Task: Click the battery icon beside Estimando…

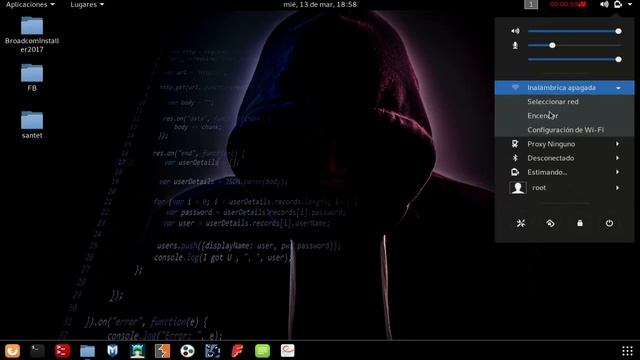Action: click(515, 172)
